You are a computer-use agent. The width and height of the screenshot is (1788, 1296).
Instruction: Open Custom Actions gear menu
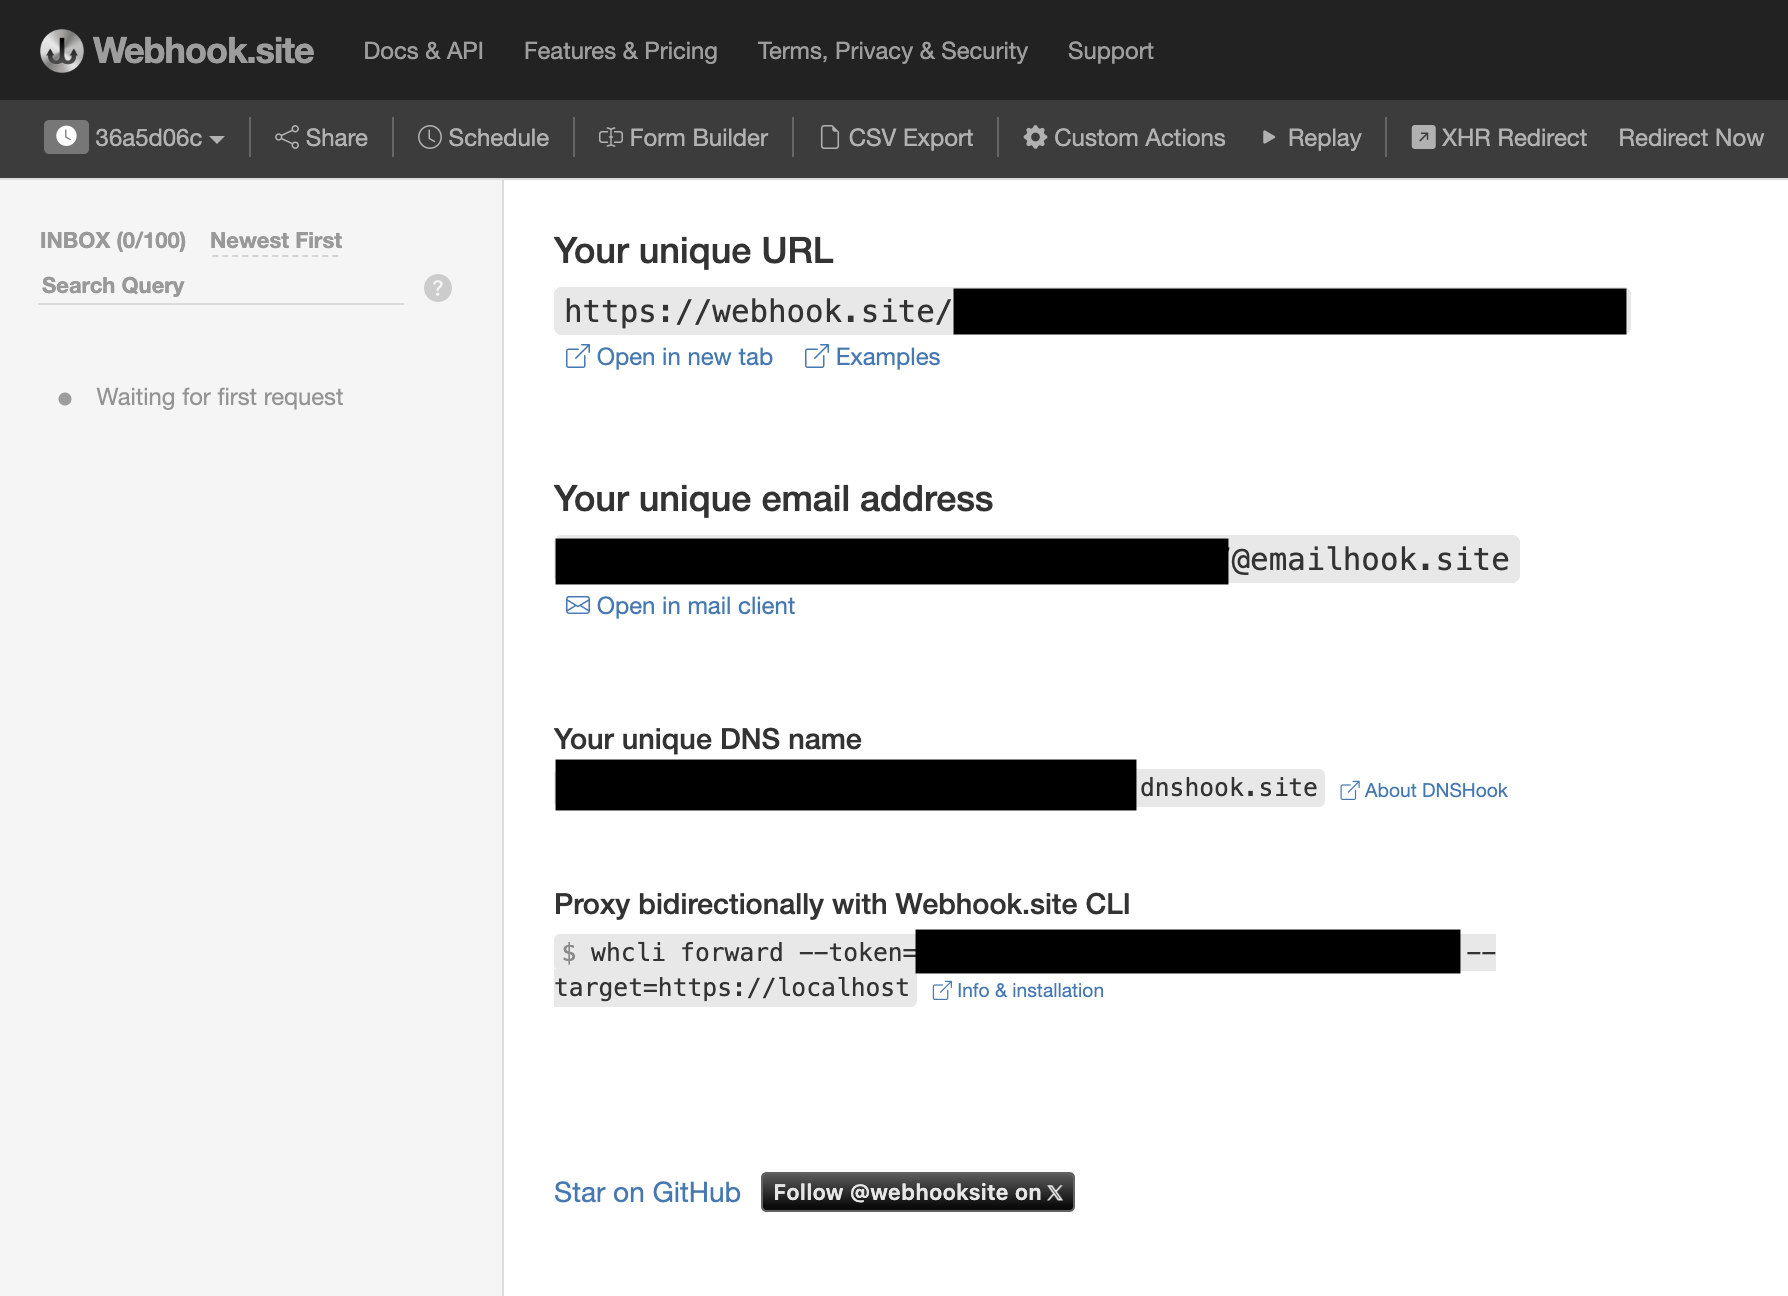click(1125, 138)
